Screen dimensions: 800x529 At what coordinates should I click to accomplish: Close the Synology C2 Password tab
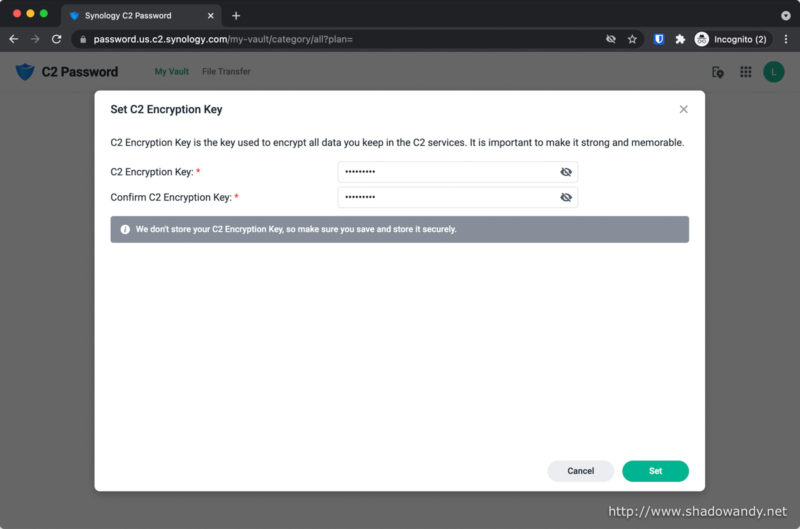pyautogui.click(x=211, y=16)
